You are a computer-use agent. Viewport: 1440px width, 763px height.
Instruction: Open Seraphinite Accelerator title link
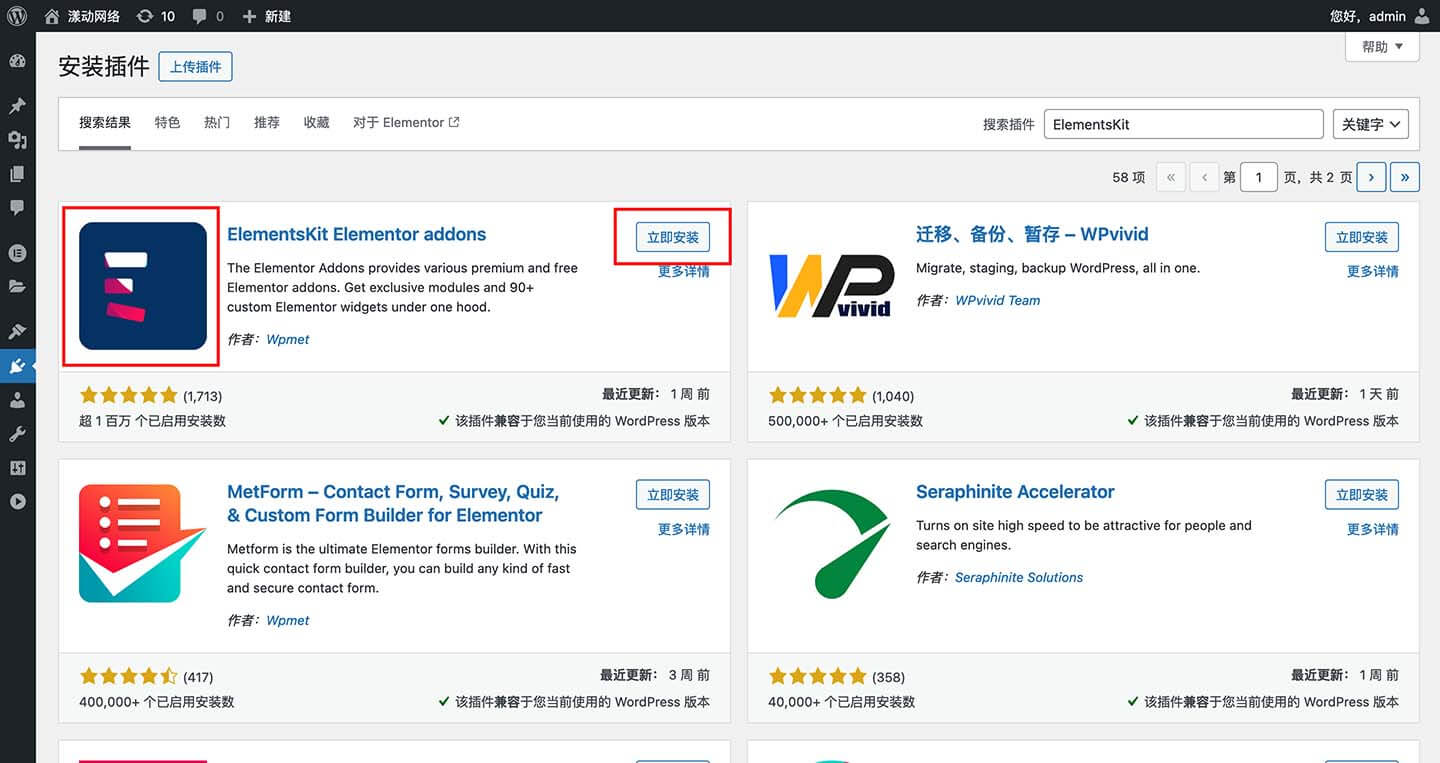(x=1015, y=492)
